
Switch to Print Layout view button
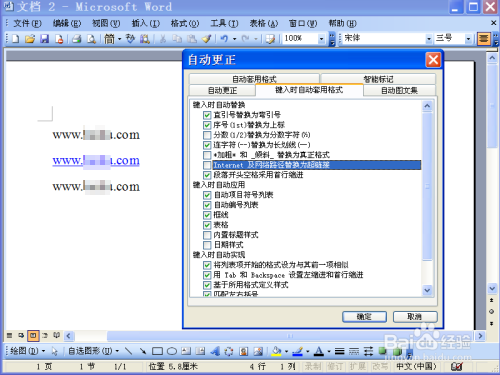(x=33, y=336)
